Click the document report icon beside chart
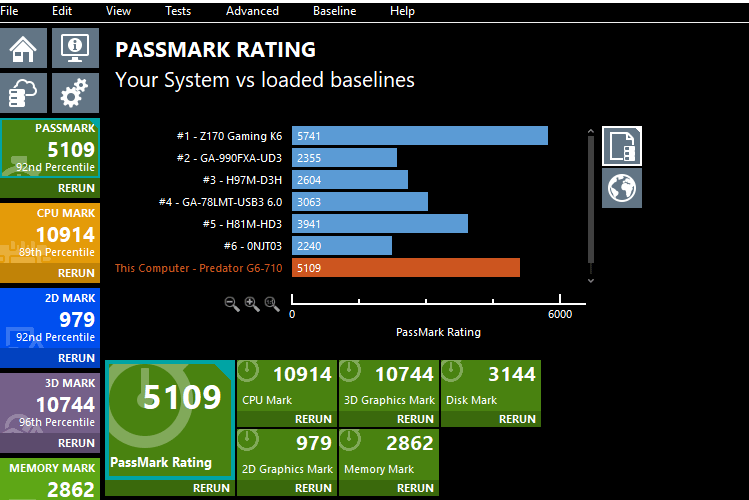Viewport: 749px width, 500px height. coord(621,146)
